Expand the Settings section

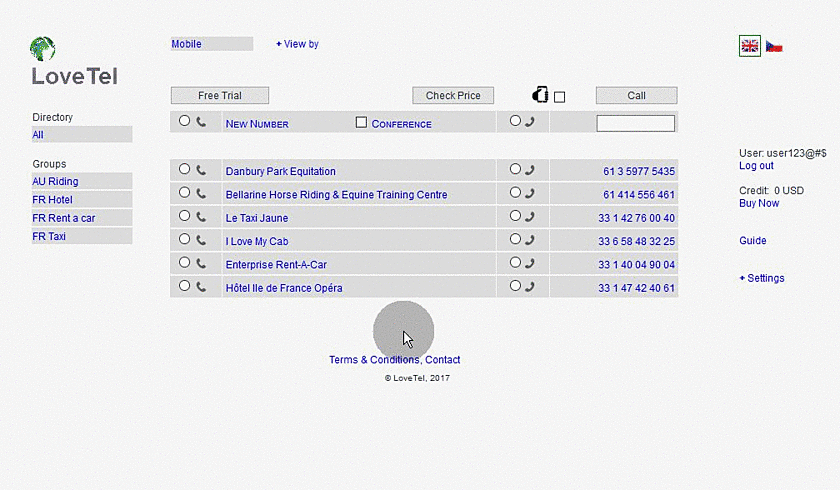click(762, 278)
